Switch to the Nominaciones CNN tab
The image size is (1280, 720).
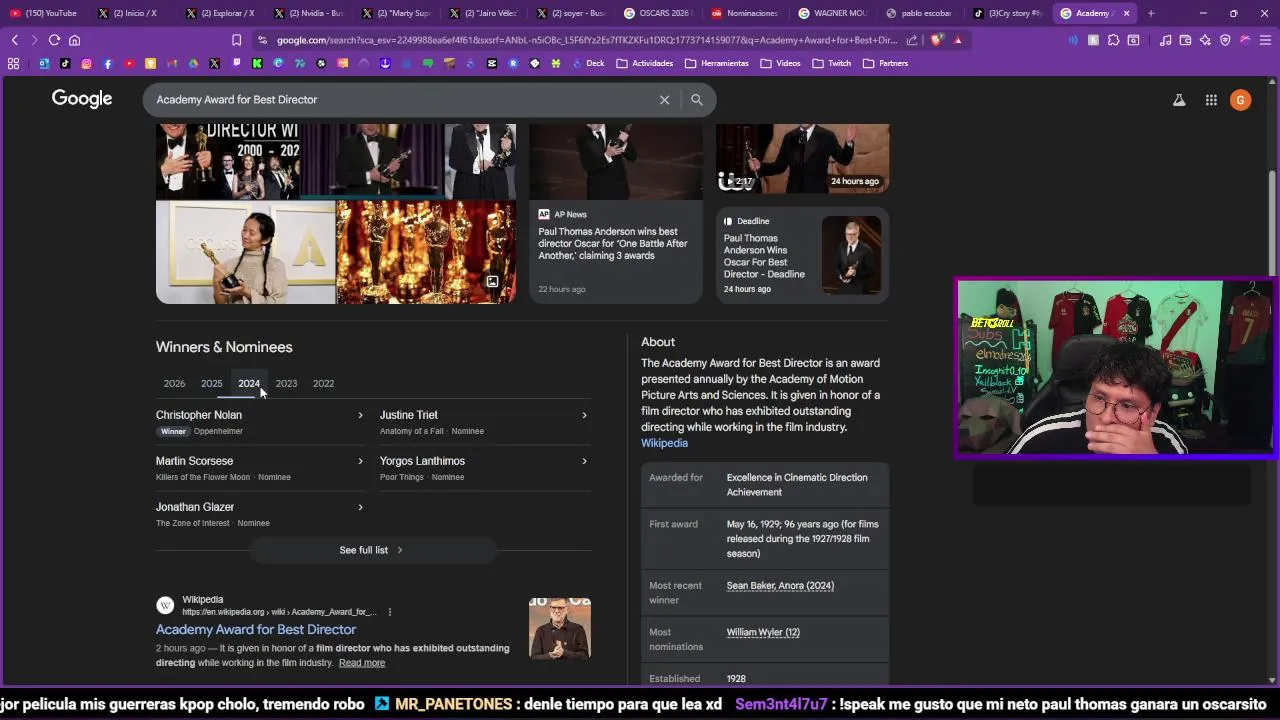[x=747, y=13]
